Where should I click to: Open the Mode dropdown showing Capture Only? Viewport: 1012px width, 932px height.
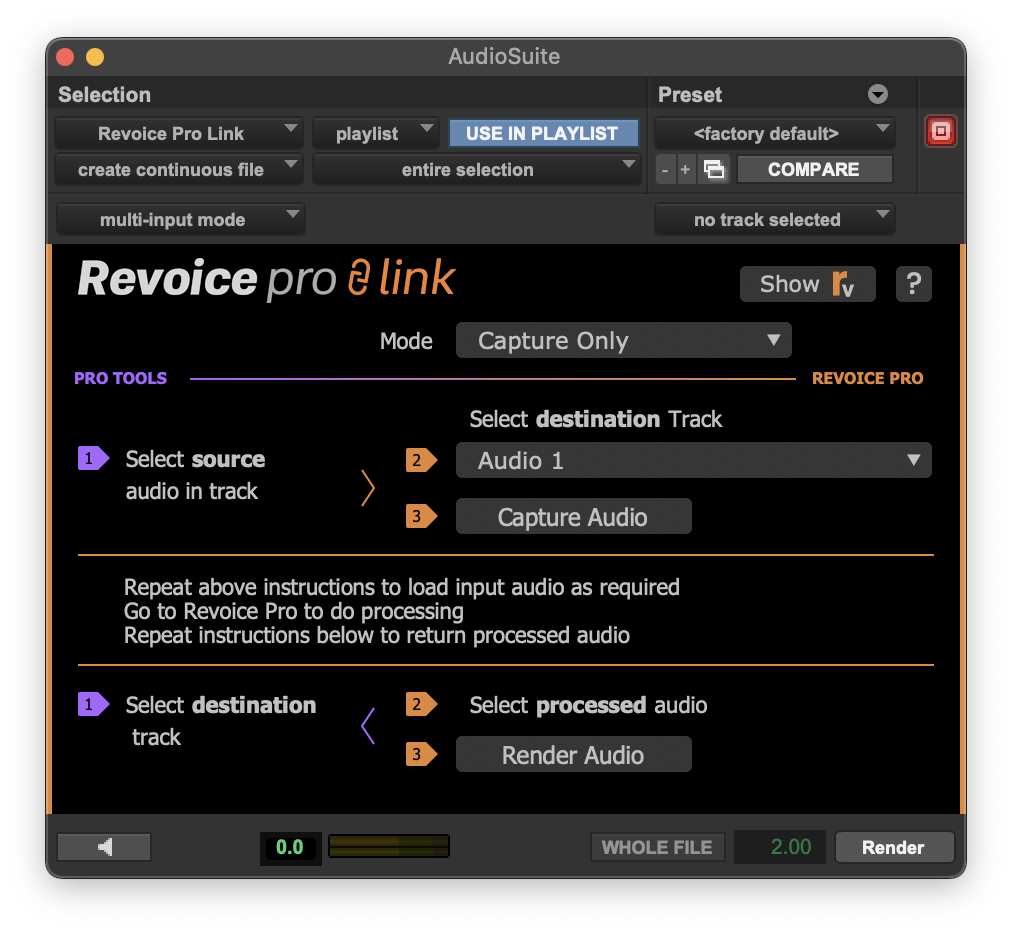click(623, 341)
